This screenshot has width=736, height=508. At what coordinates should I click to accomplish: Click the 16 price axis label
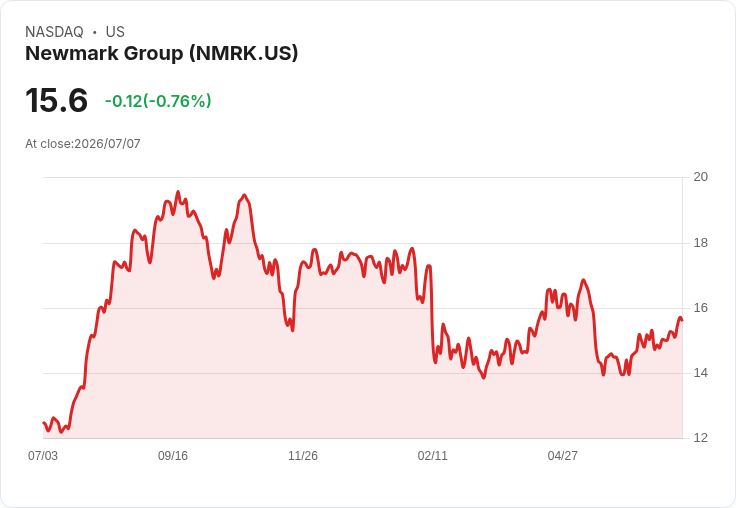pyautogui.click(x=701, y=308)
